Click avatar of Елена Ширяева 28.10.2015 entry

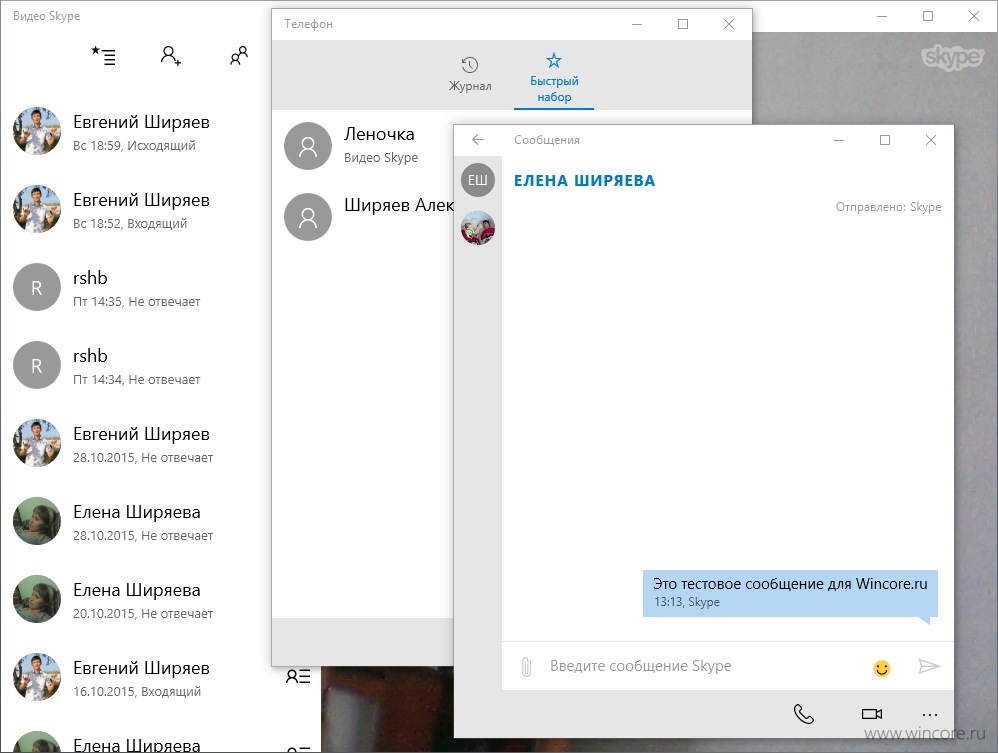pyautogui.click(x=37, y=521)
